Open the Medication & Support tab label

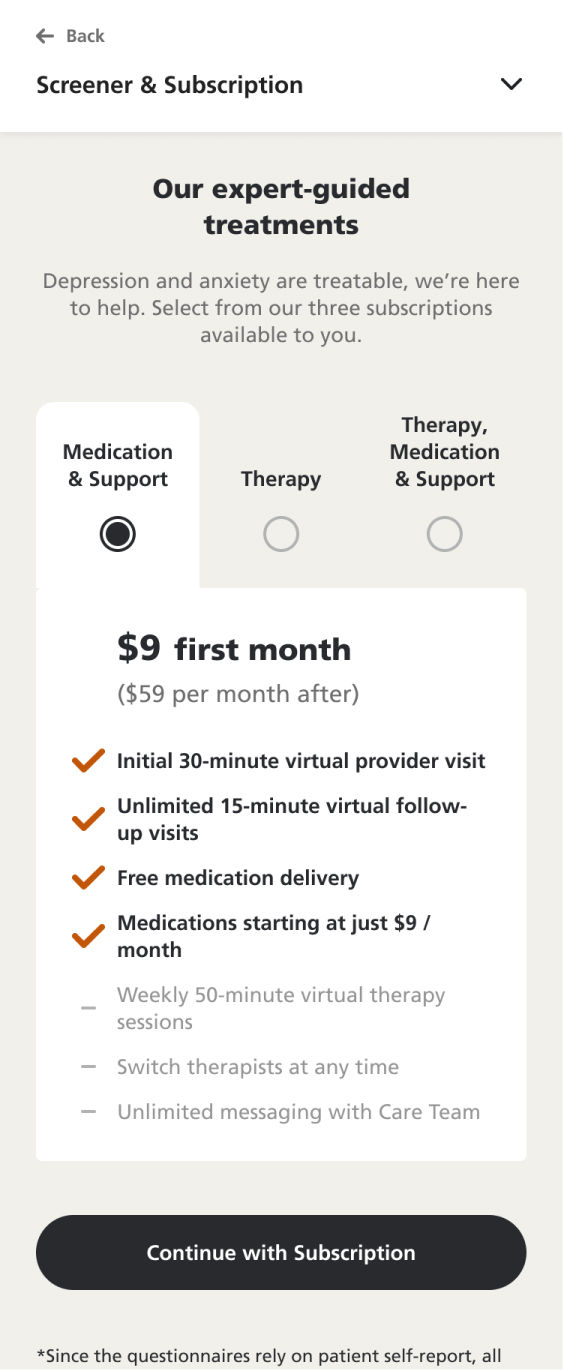pyautogui.click(x=118, y=465)
